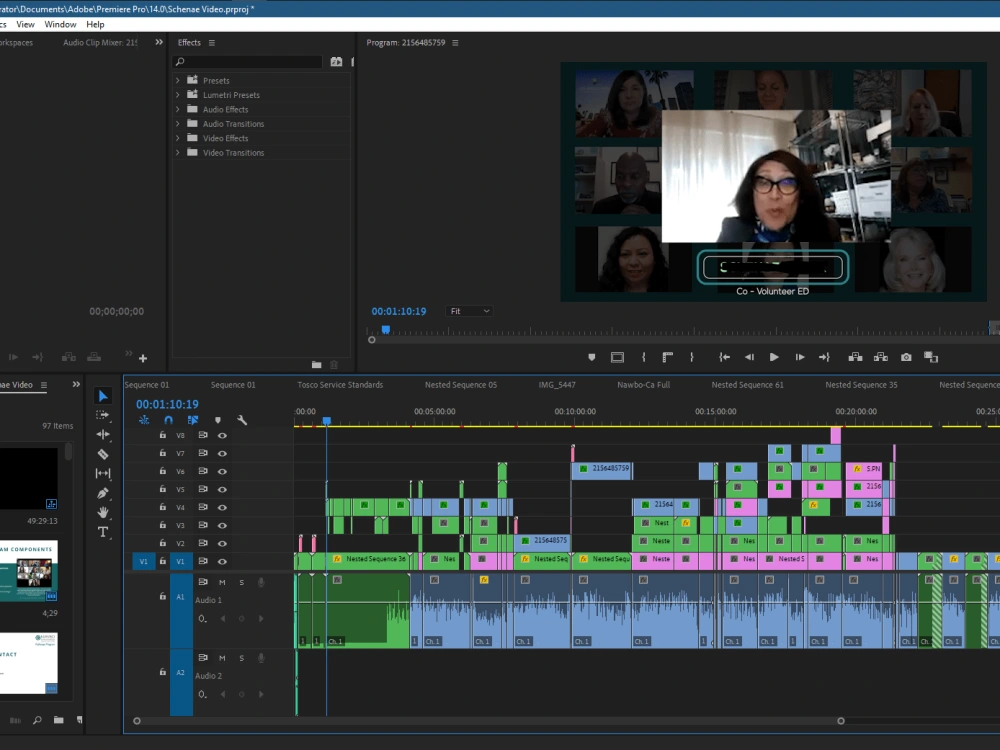Viewport: 1000px width, 750px height.
Task: Lock video track V2
Action: (x=163, y=543)
